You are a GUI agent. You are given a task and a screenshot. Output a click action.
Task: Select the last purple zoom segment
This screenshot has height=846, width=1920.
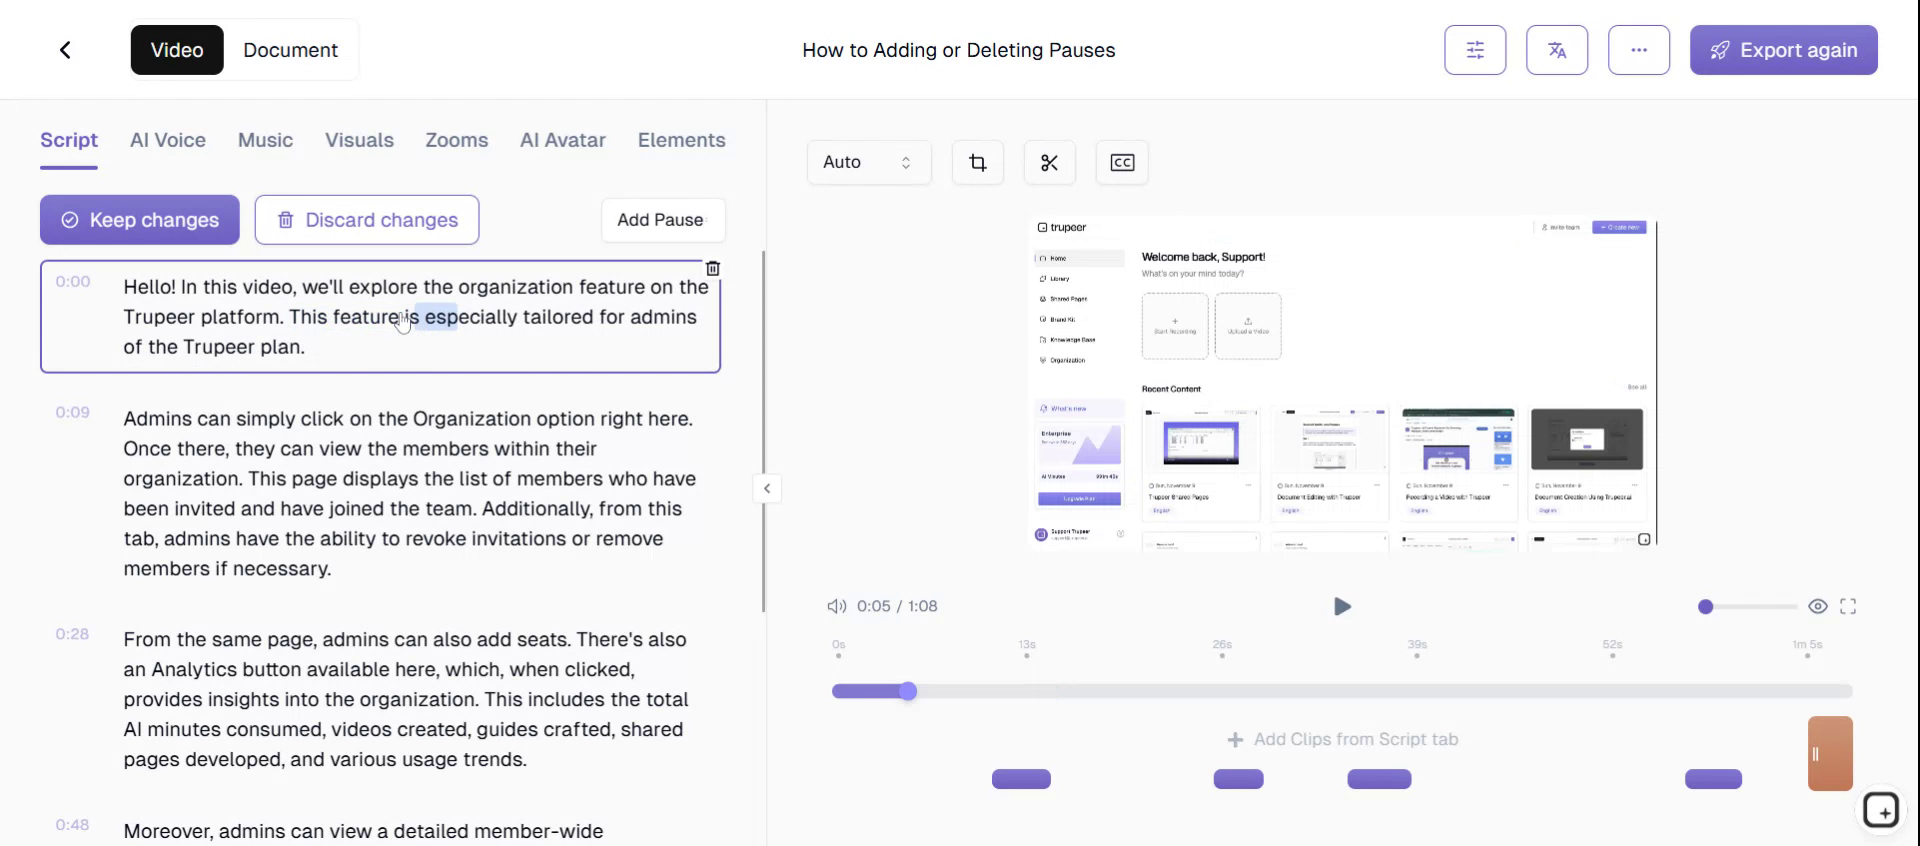coord(1713,779)
